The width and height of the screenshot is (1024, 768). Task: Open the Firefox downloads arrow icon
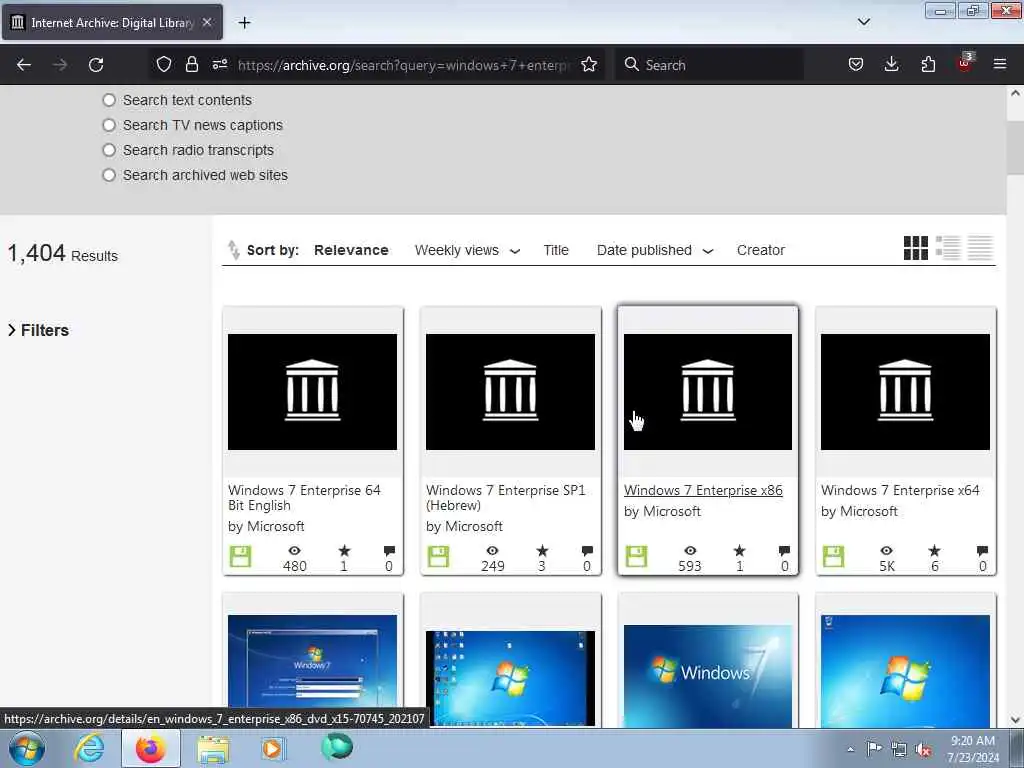point(891,64)
